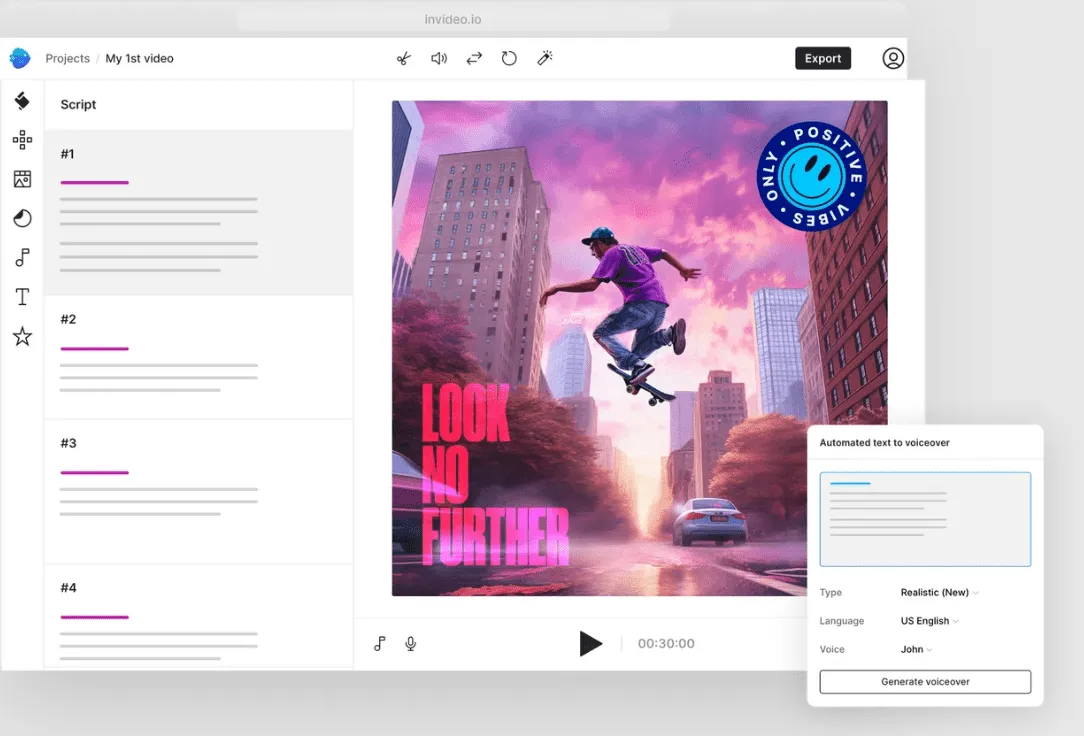
Task: Open the grid layout sidebar icon
Action: click(22, 140)
